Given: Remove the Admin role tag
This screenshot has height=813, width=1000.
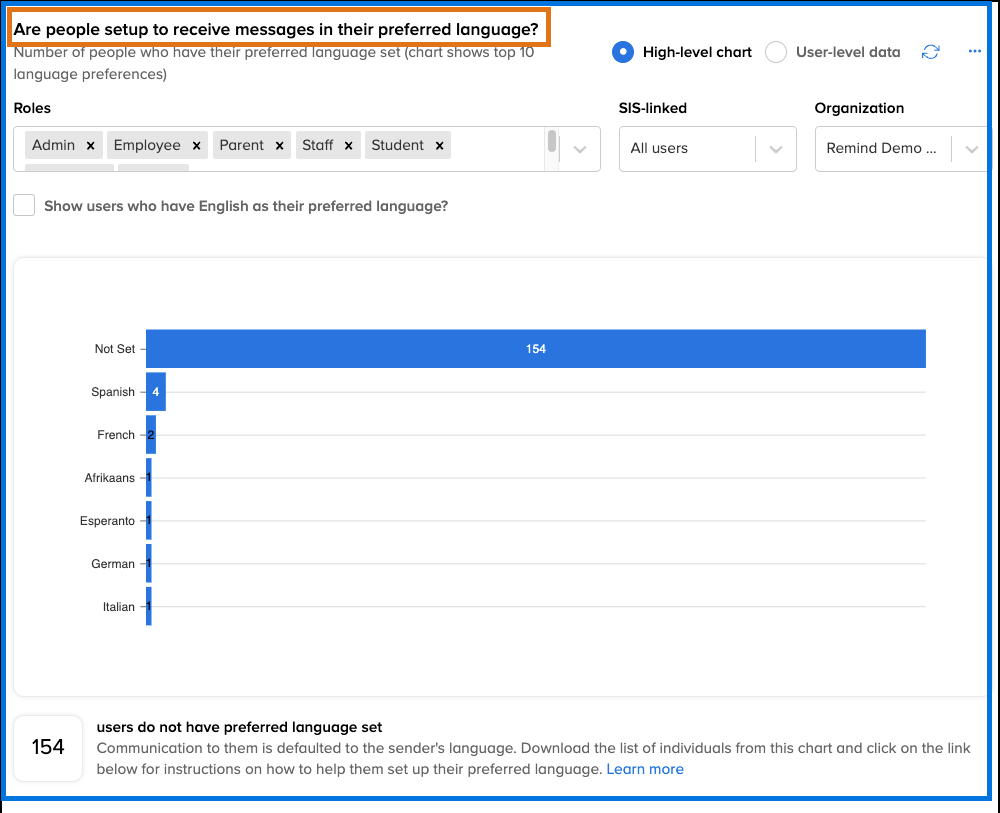Looking at the screenshot, I should pos(90,146).
